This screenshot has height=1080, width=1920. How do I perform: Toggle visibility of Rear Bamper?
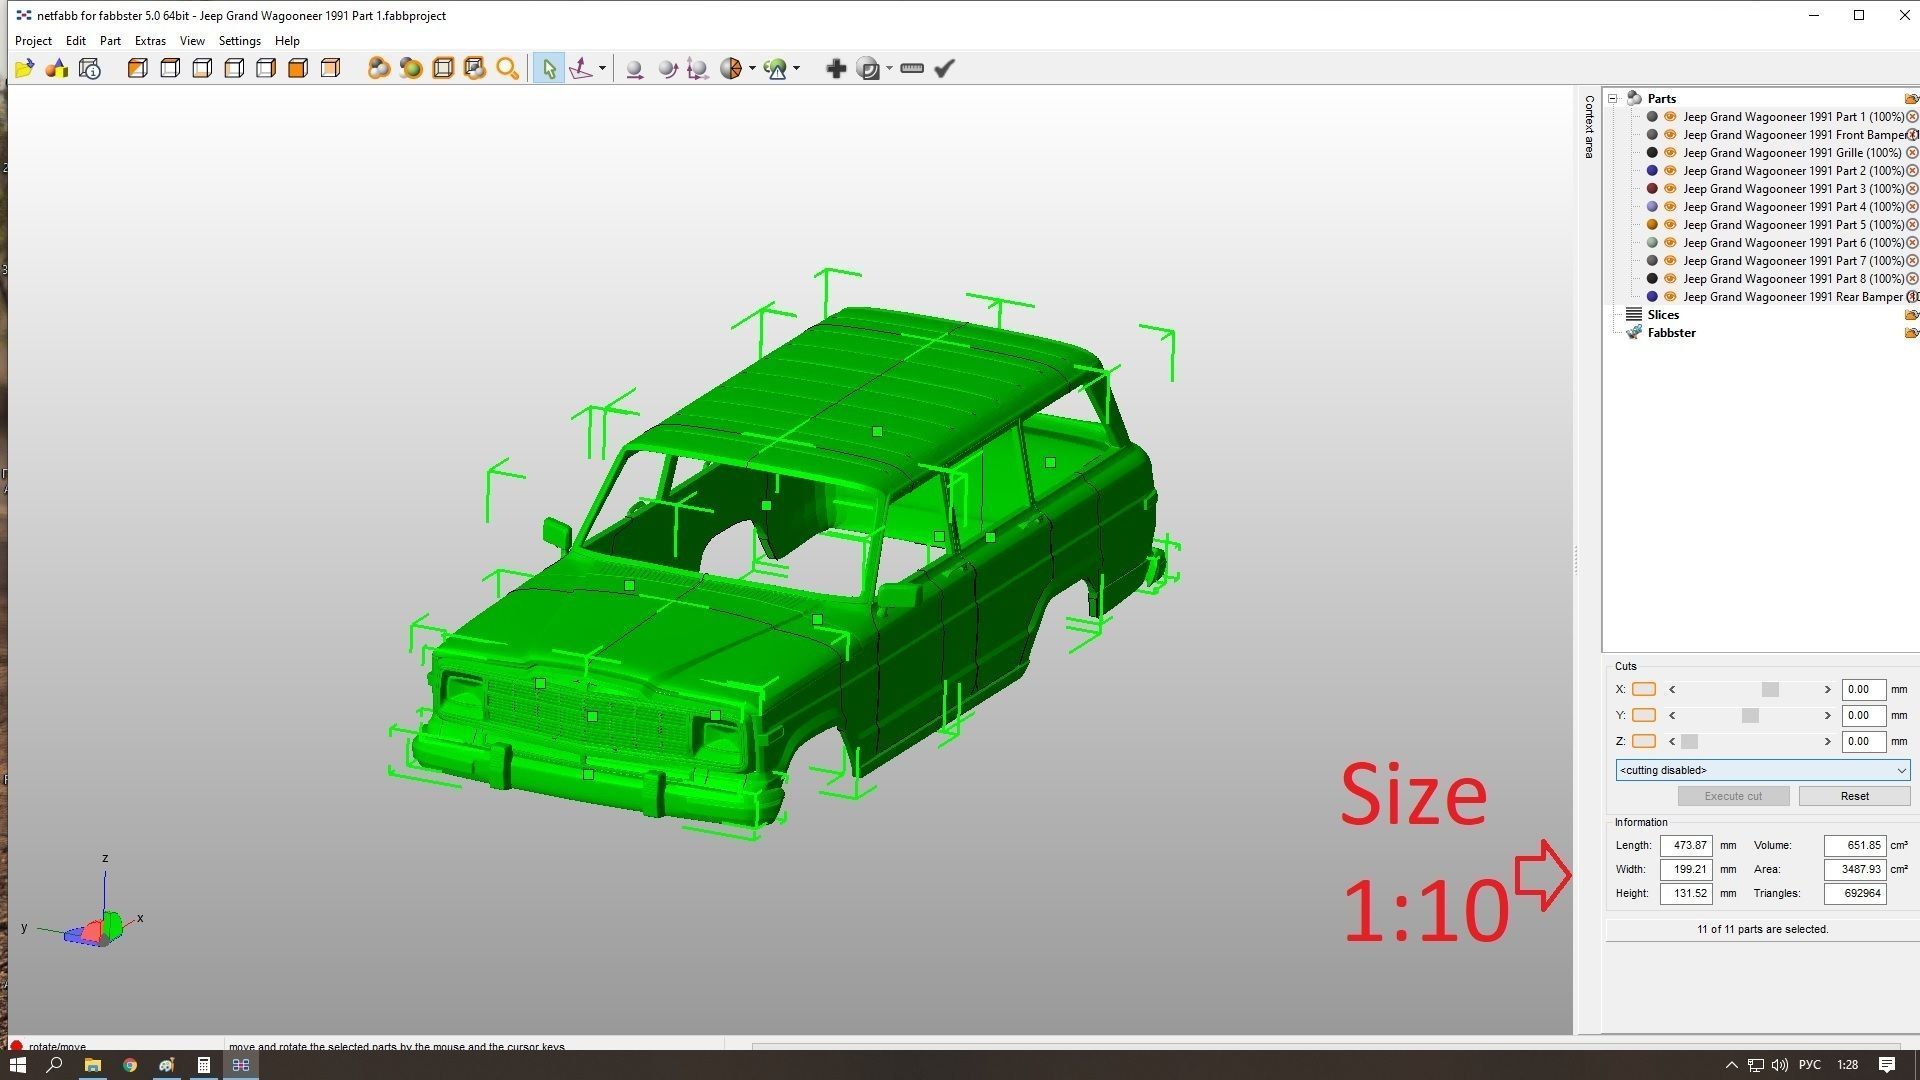coord(1669,296)
